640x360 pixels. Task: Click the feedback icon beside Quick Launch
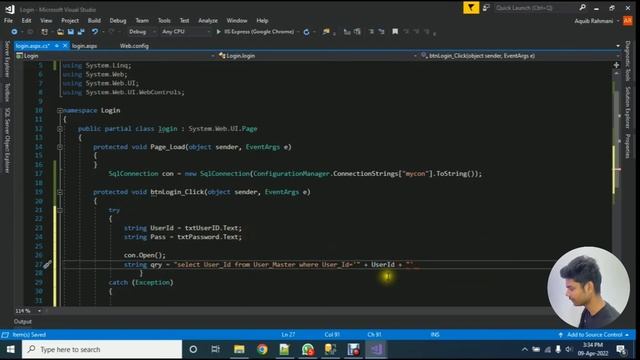click(486, 8)
